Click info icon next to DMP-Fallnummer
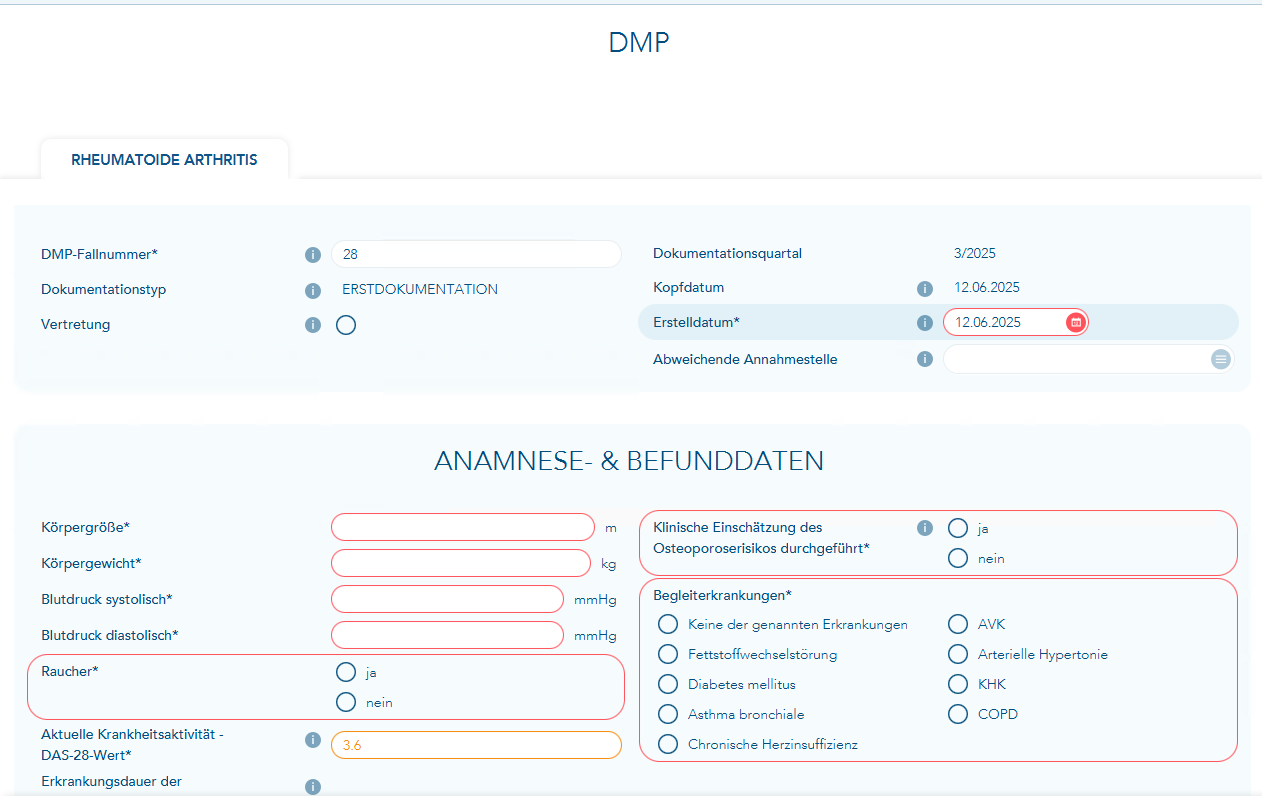The width and height of the screenshot is (1262, 796). 313,255
